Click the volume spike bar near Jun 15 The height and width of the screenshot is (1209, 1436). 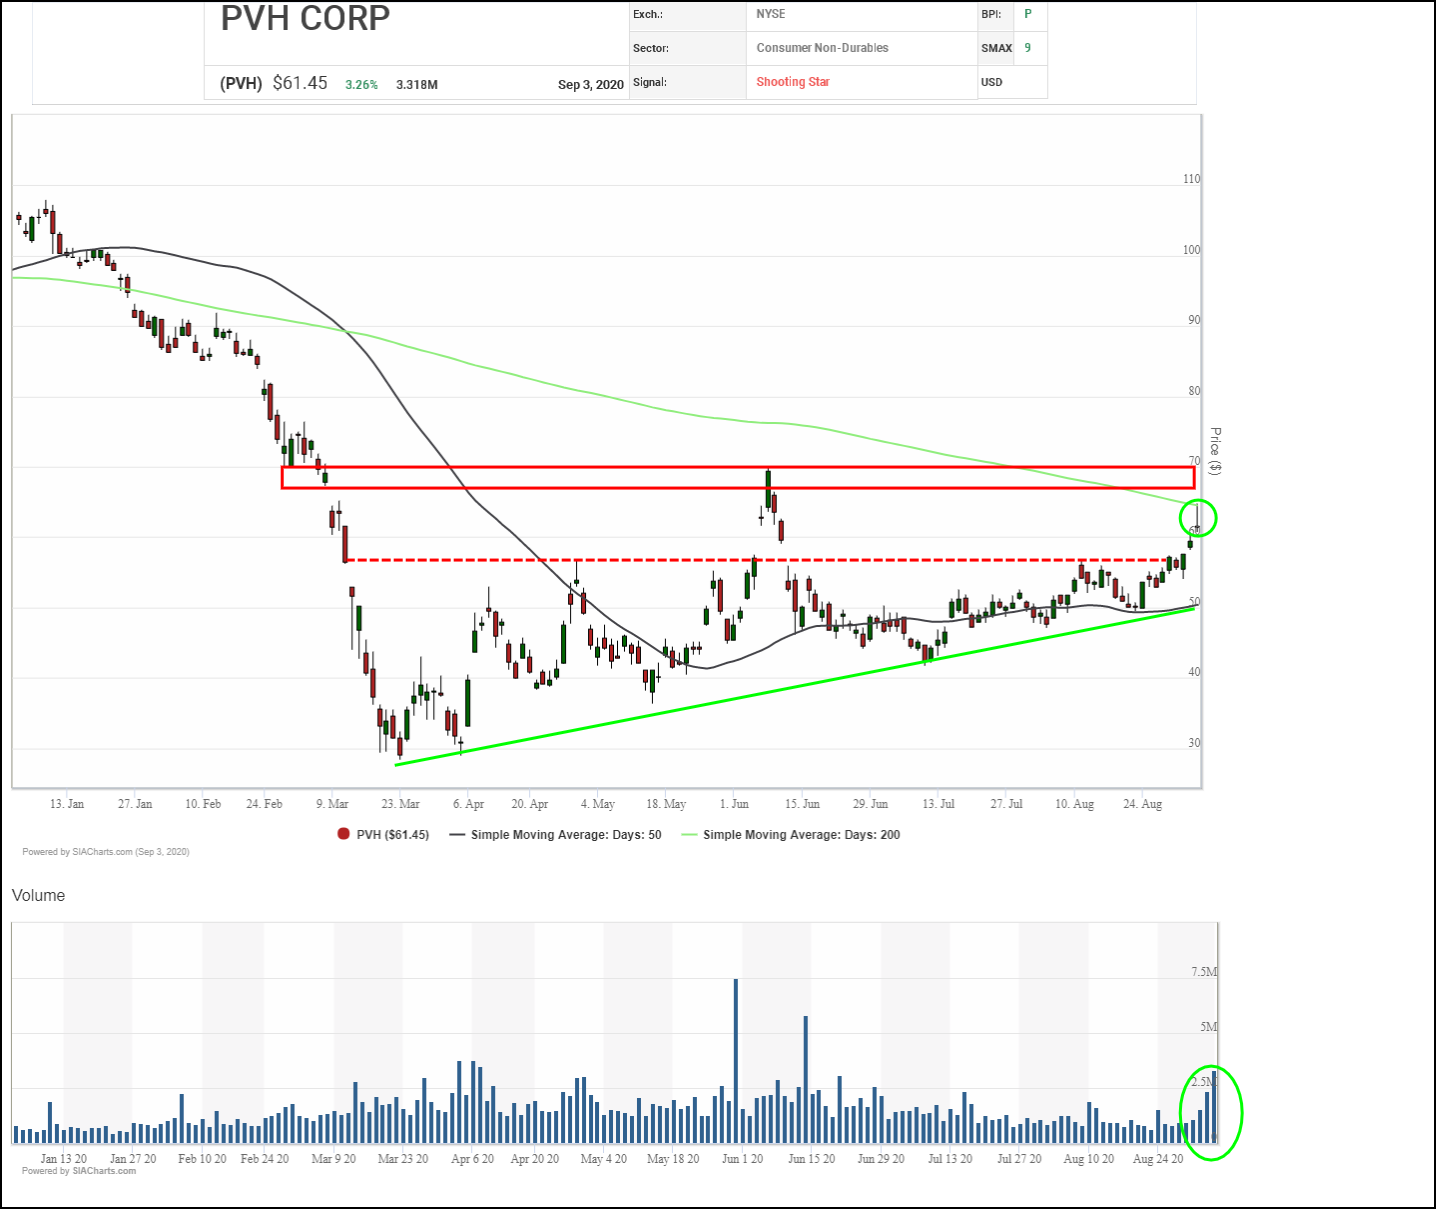point(805,1079)
